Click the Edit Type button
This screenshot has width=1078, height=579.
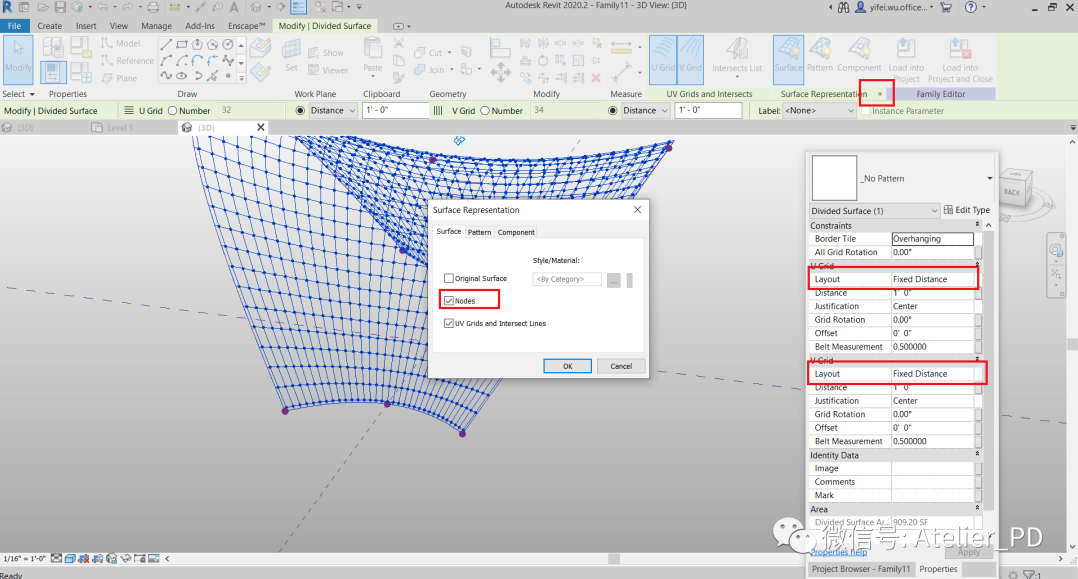(x=967, y=210)
